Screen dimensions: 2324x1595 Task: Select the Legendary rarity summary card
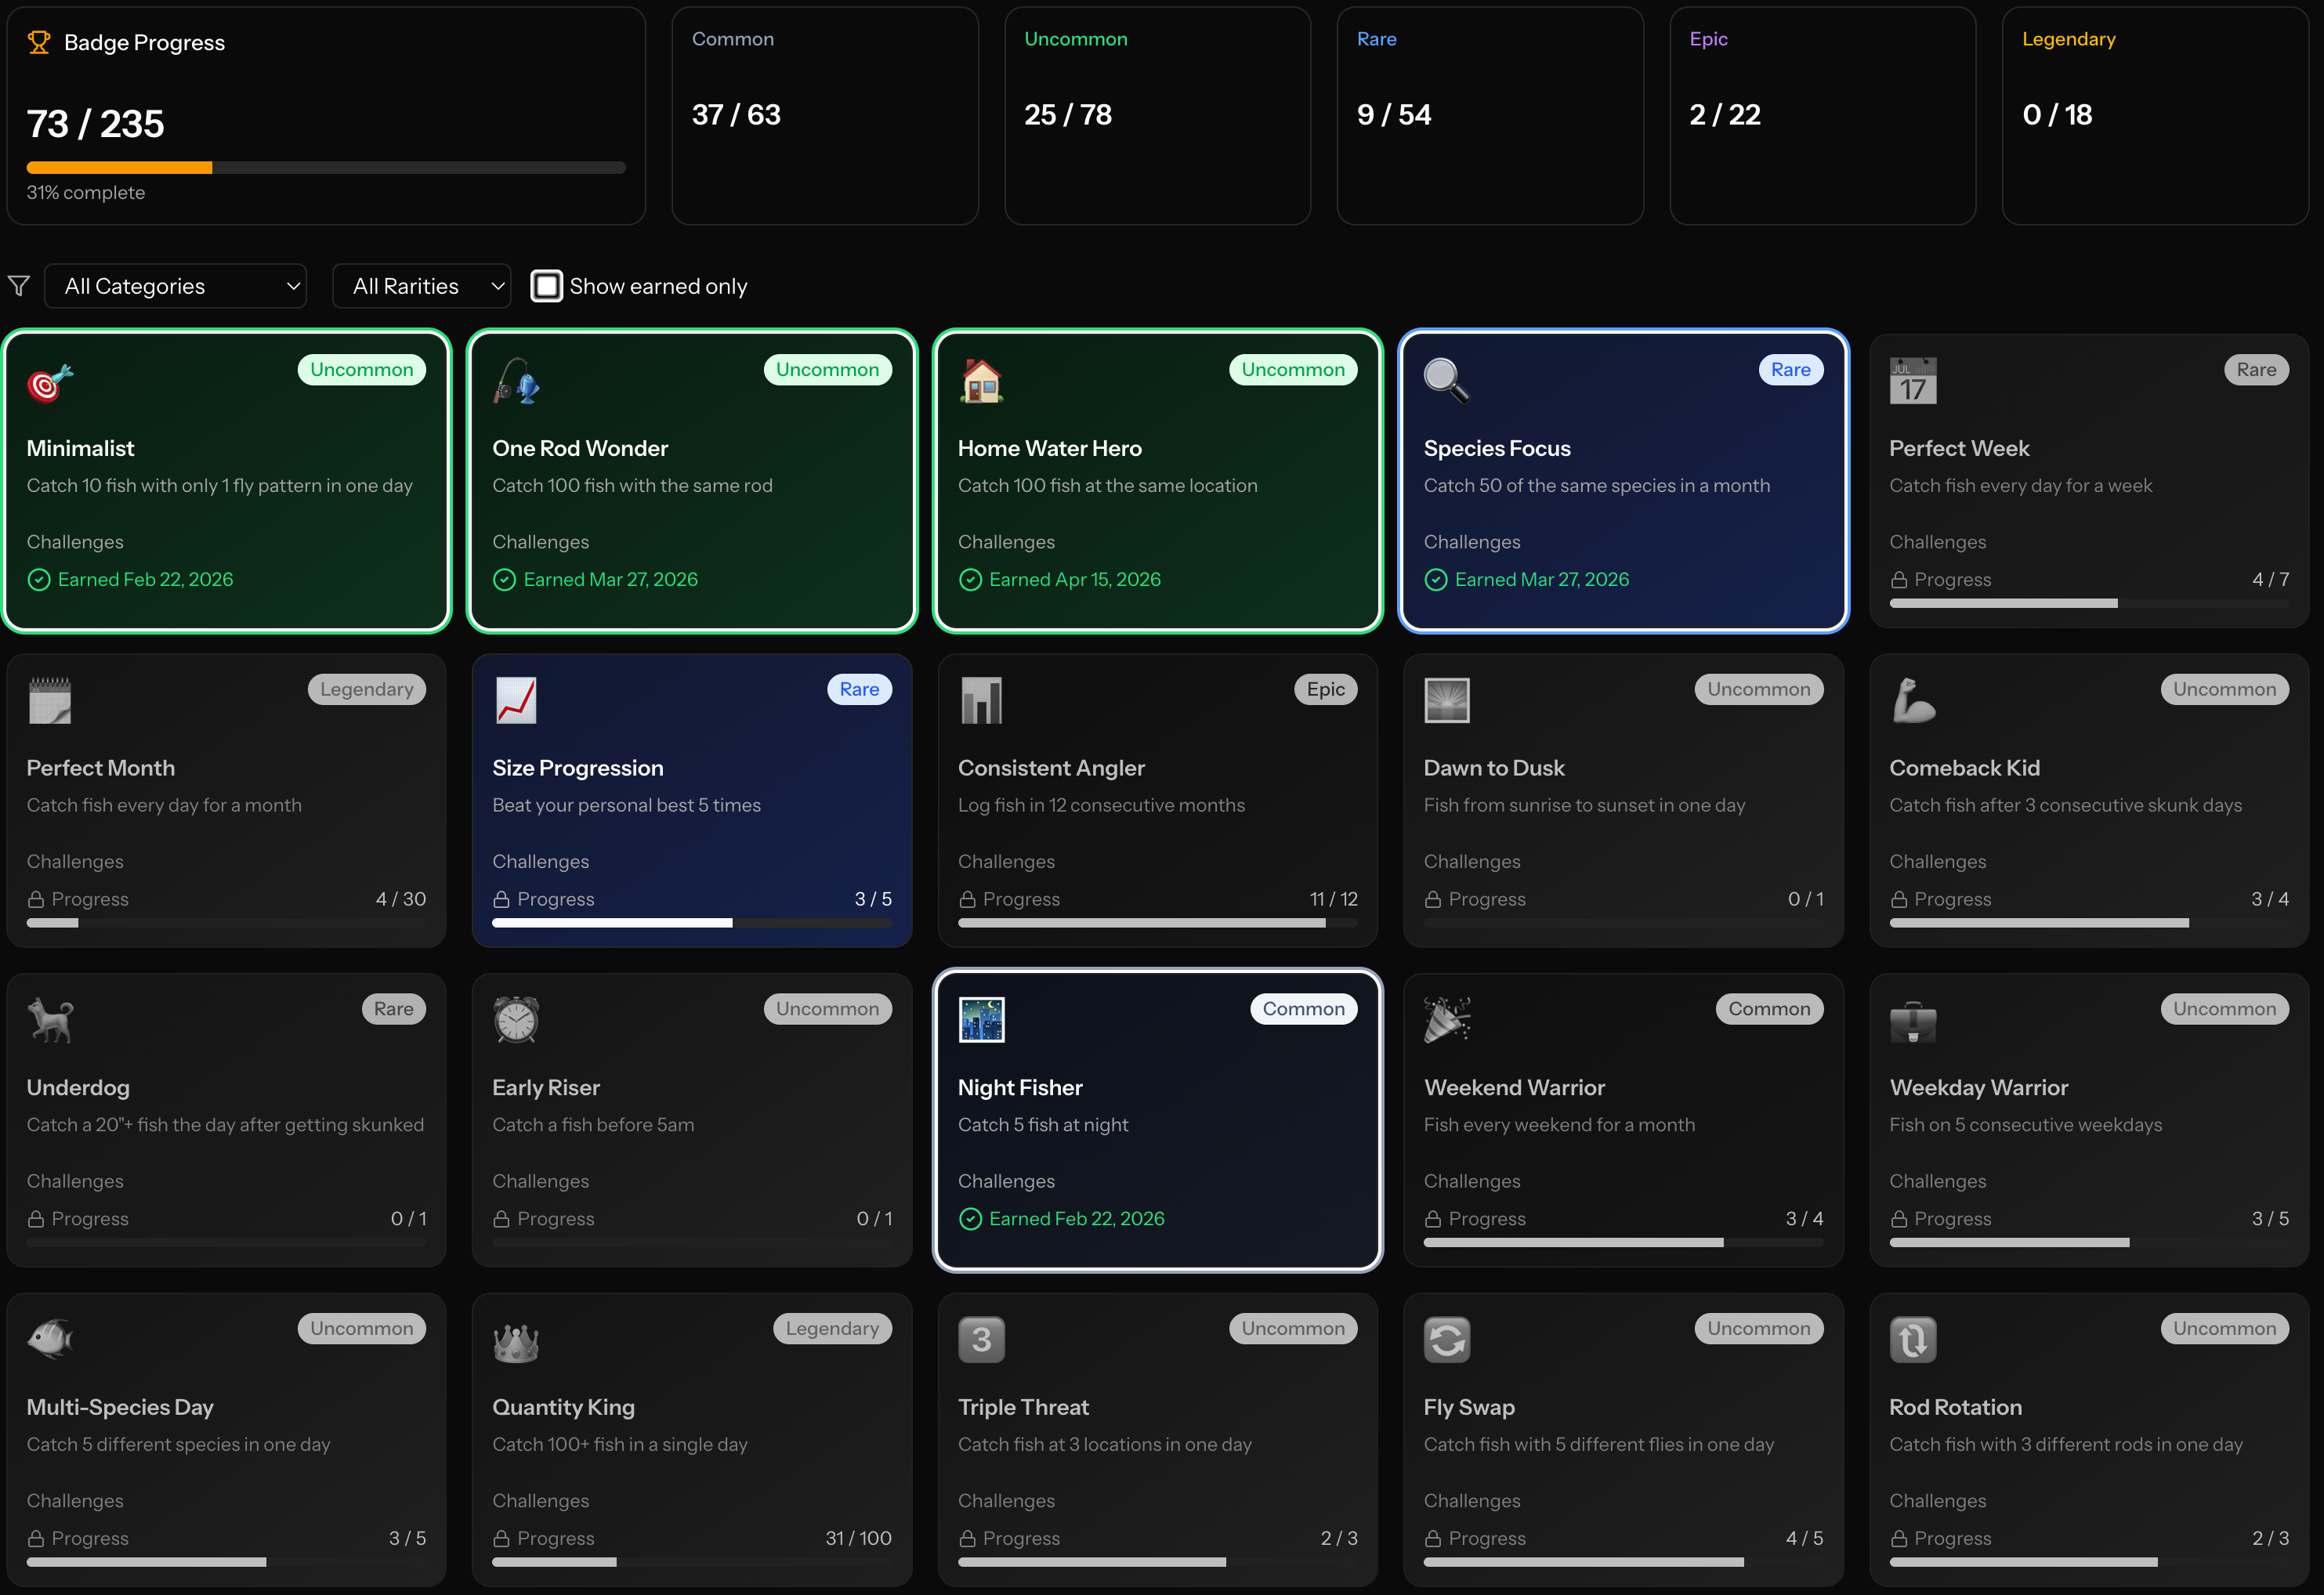click(x=2154, y=115)
